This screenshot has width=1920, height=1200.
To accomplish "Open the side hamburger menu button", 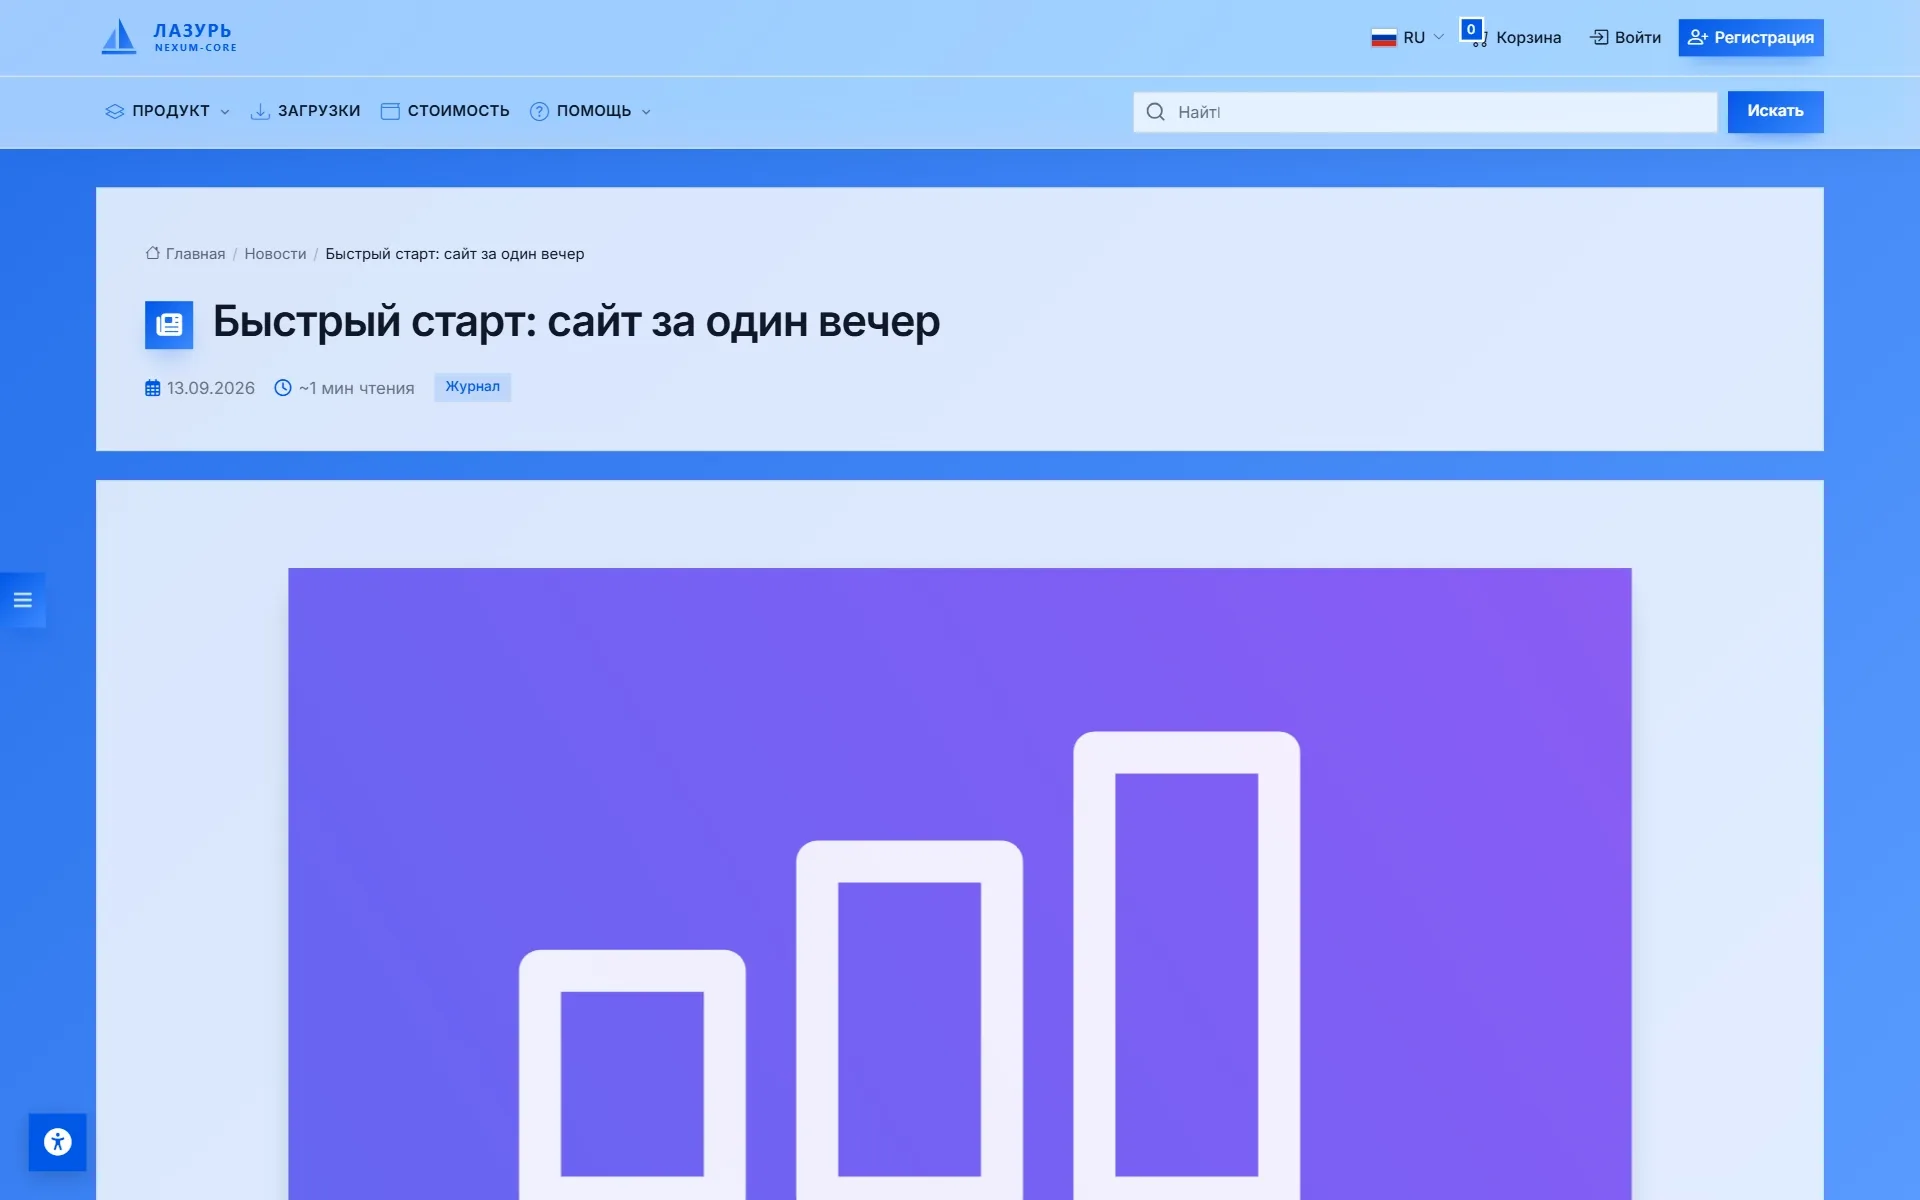I will pyautogui.click(x=23, y=600).
